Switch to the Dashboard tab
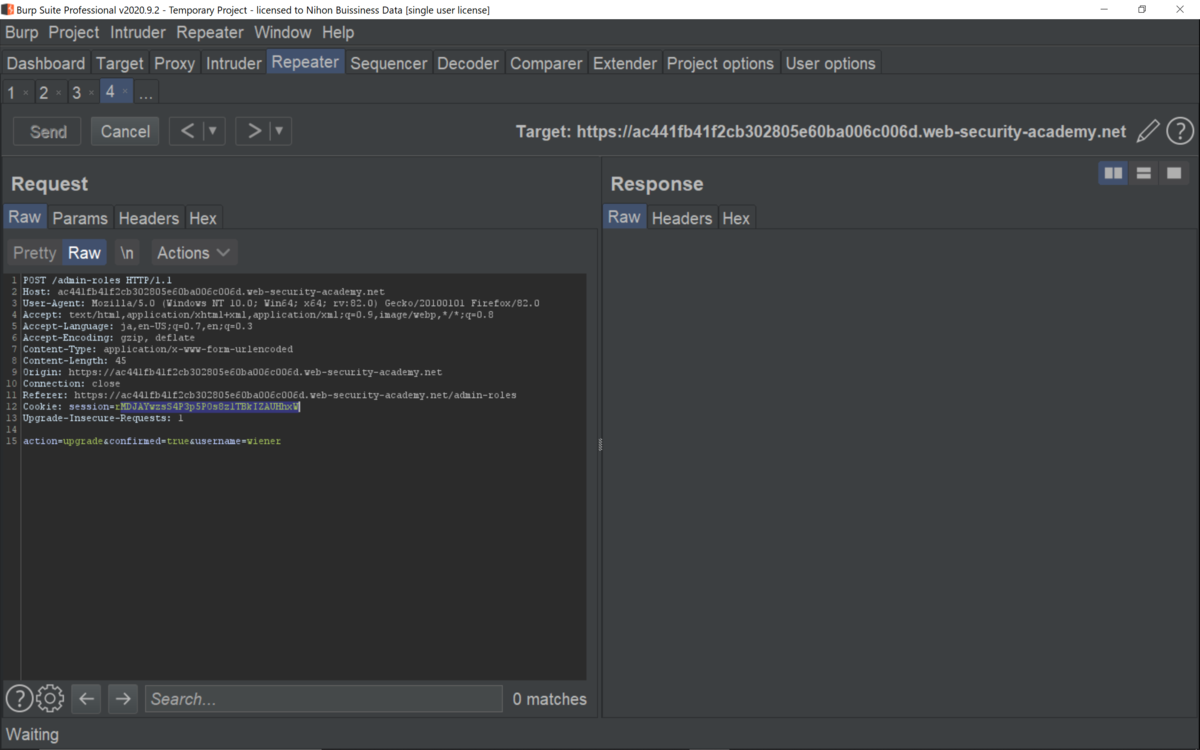Viewport: 1200px width, 750px height. click(x=46, y=63)
